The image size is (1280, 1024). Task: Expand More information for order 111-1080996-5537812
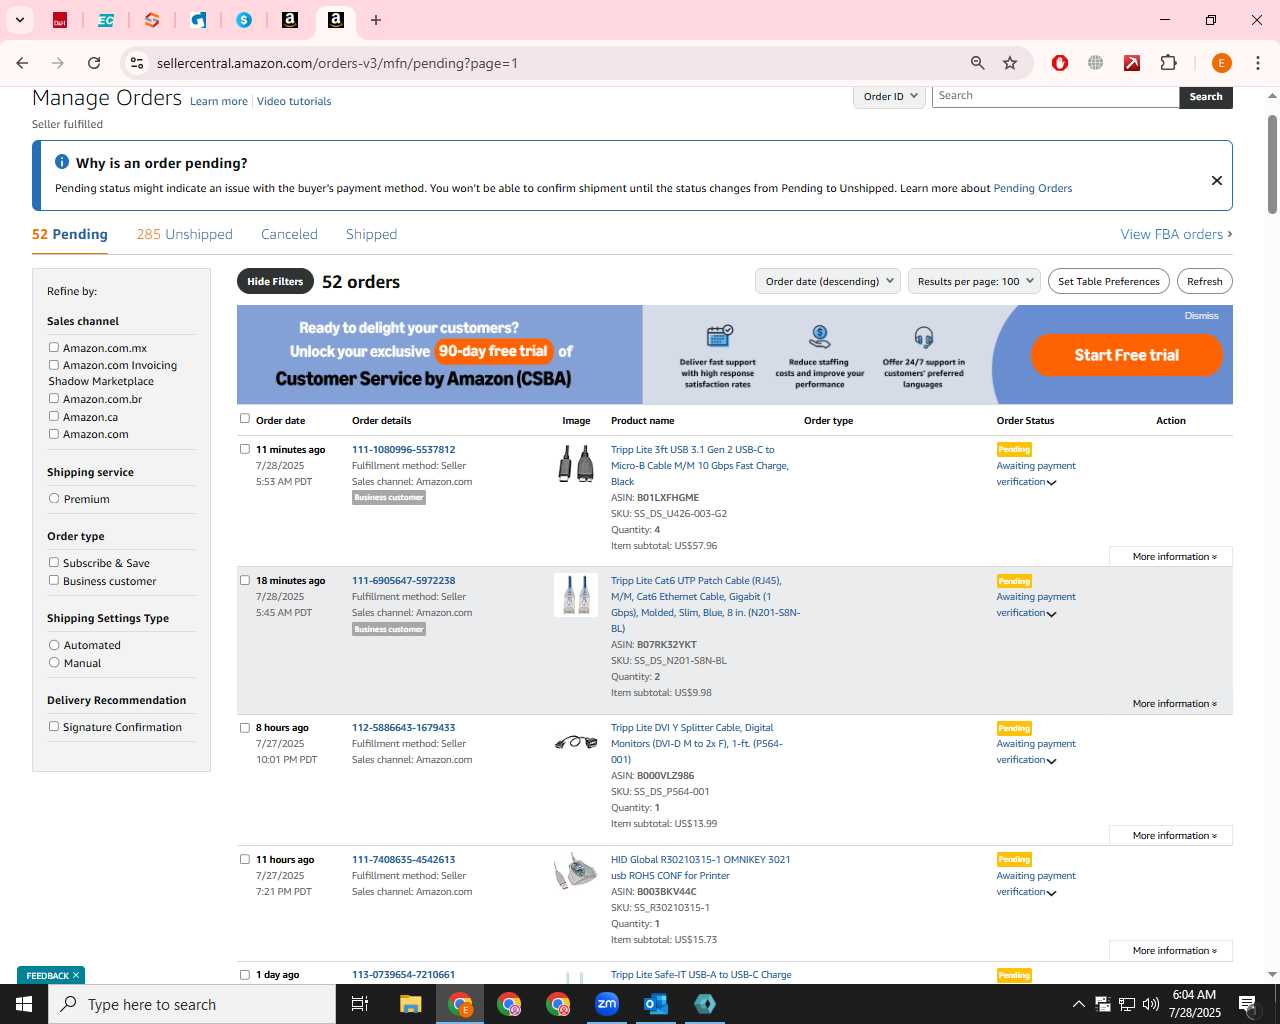tap(1174, 556)
